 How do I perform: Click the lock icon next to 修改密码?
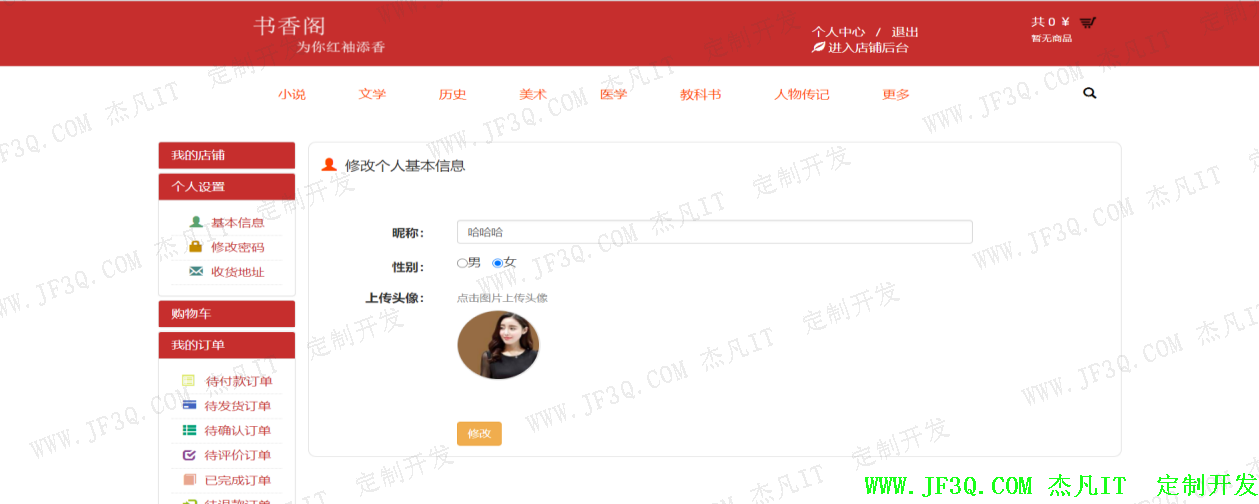pyautogui.click(x=196, y=247)
